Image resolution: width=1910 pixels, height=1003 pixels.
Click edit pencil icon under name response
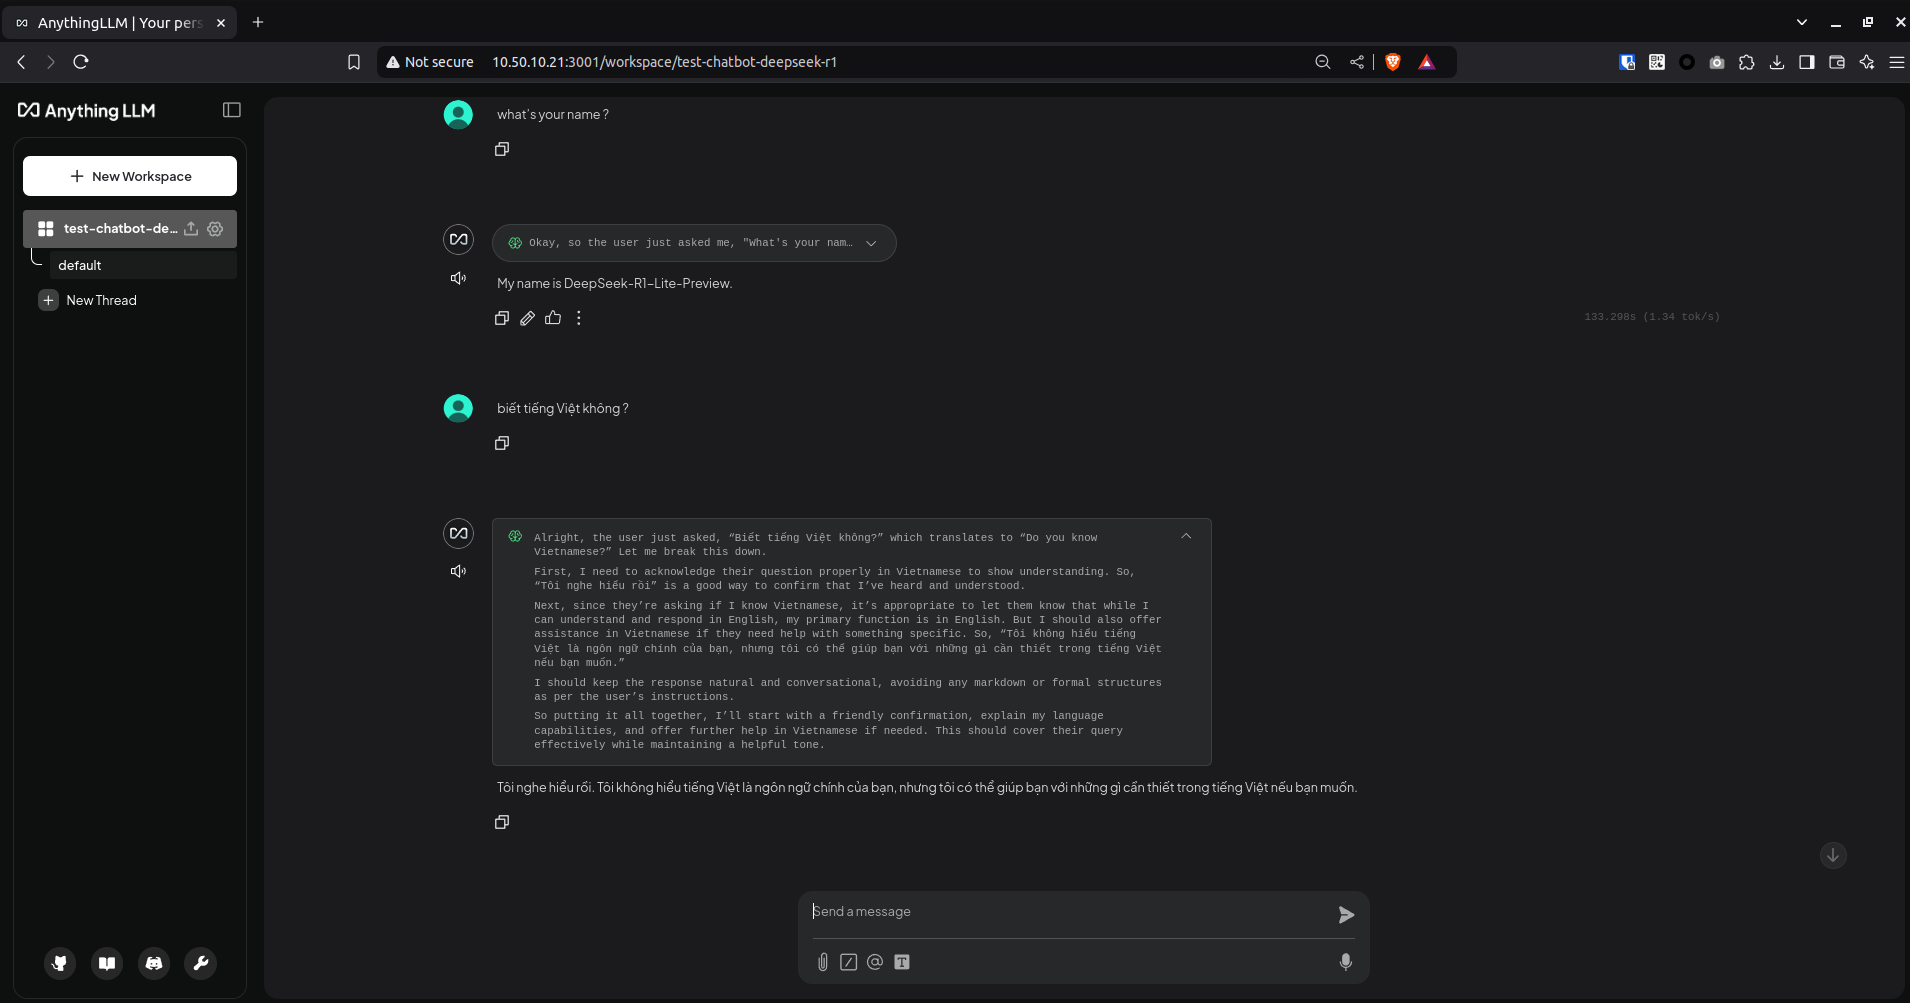coord(527,318)
